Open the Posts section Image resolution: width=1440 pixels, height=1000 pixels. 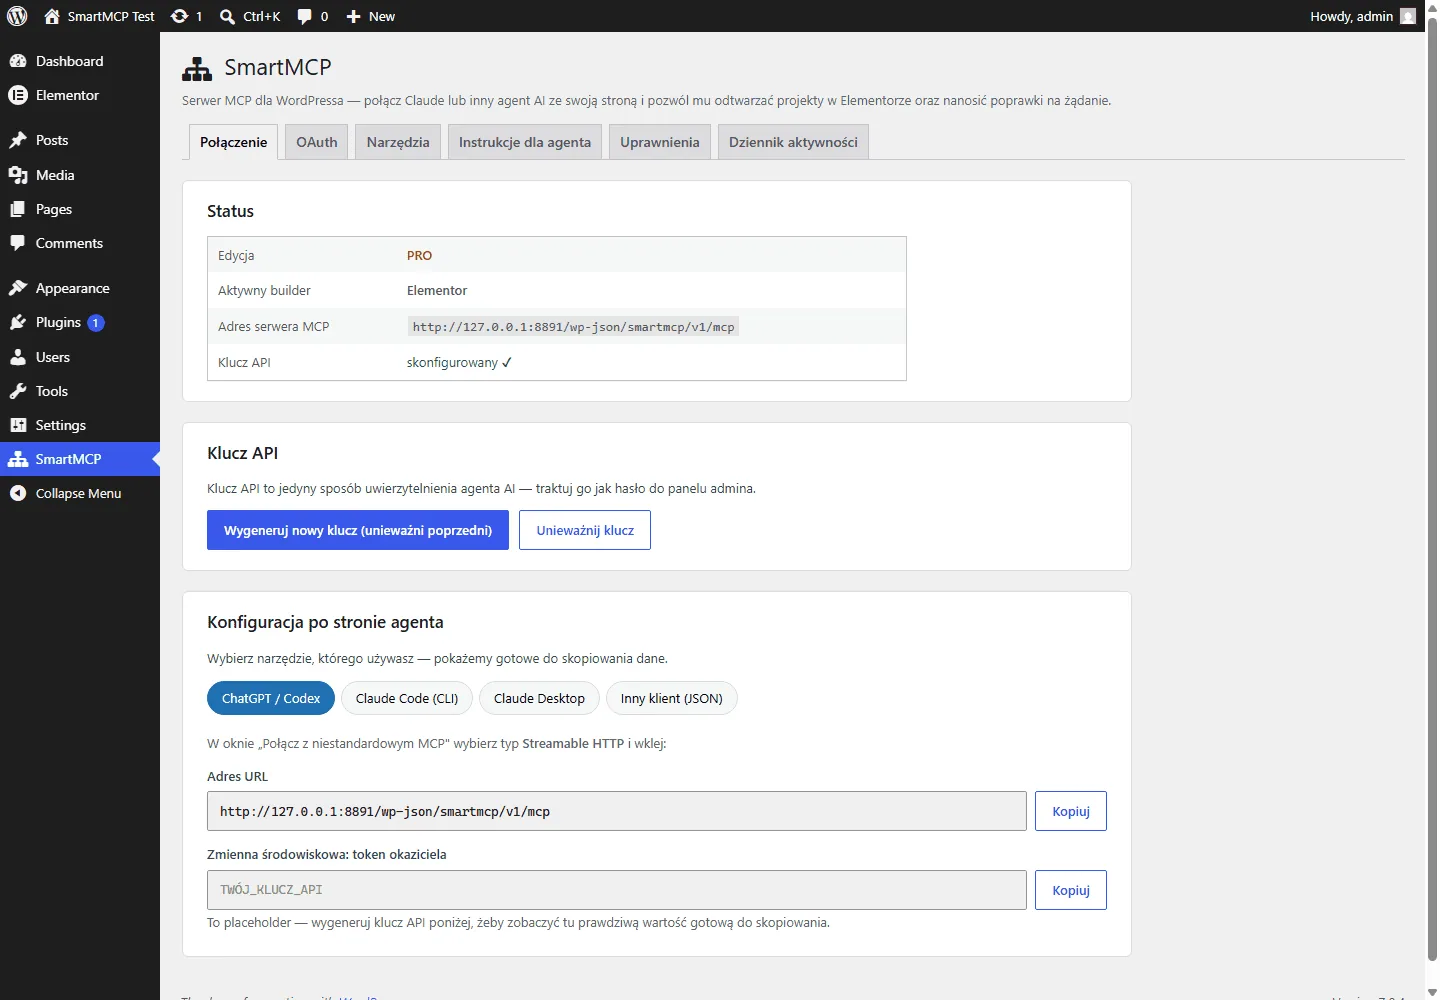tap(80, 140)
